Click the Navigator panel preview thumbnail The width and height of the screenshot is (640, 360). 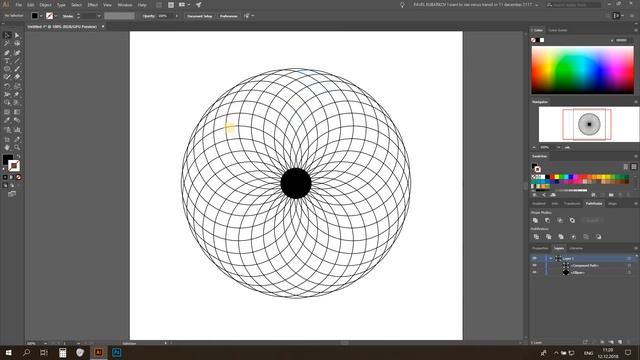tap(589, 124)
